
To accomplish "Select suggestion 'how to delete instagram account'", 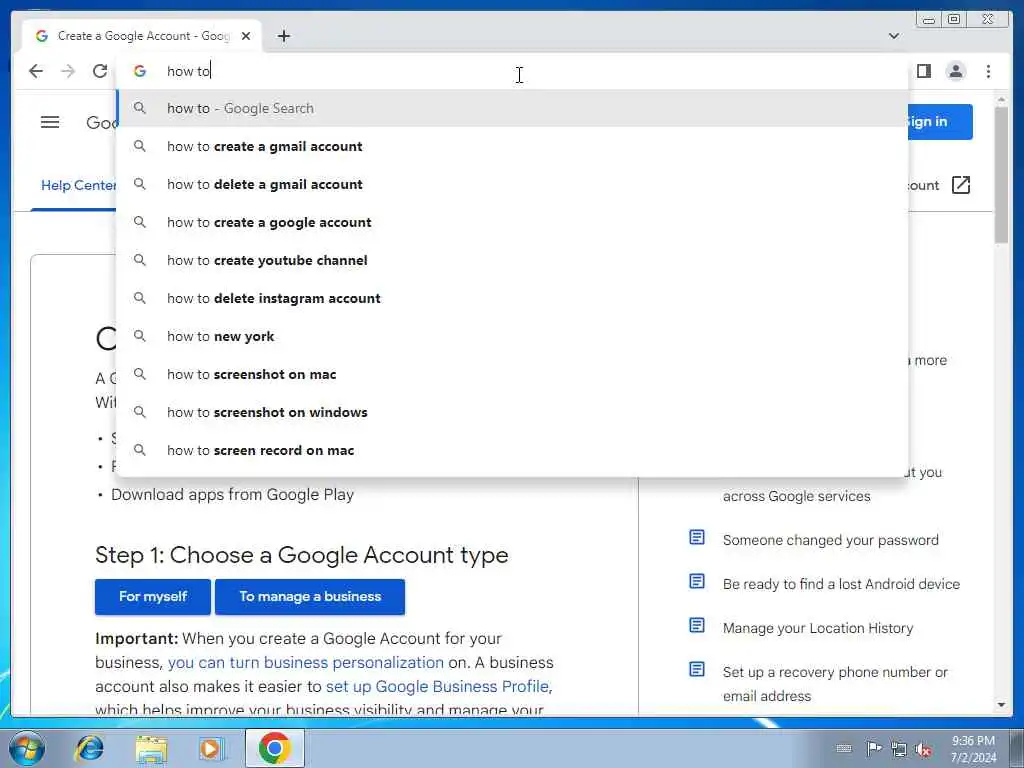I will click(513, 298).
